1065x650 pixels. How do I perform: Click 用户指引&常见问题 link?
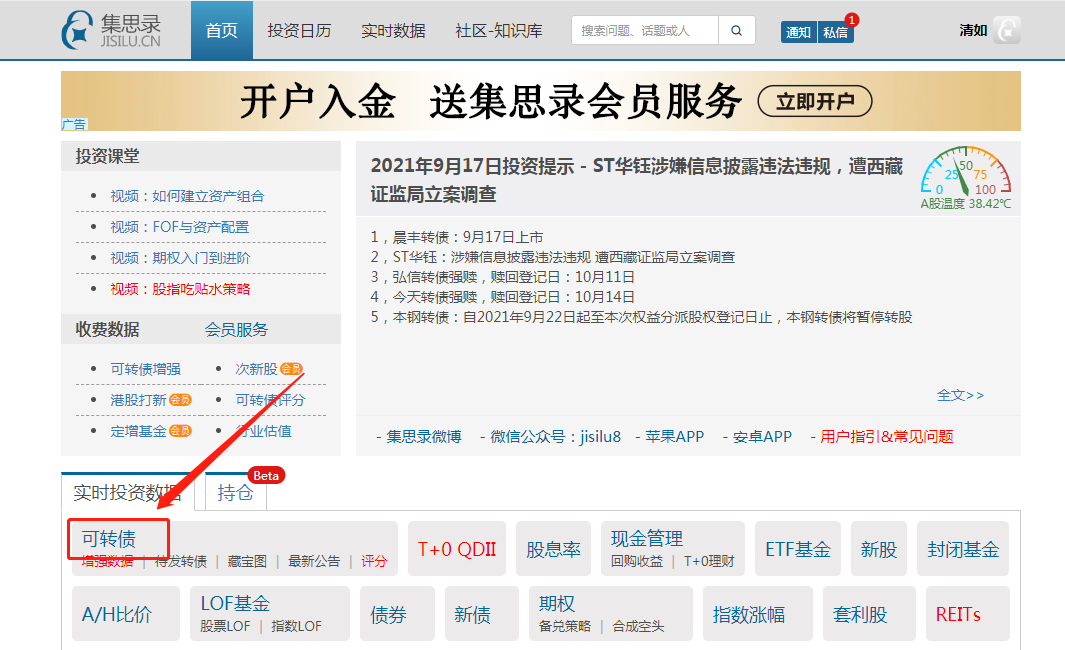coord(886,436)
